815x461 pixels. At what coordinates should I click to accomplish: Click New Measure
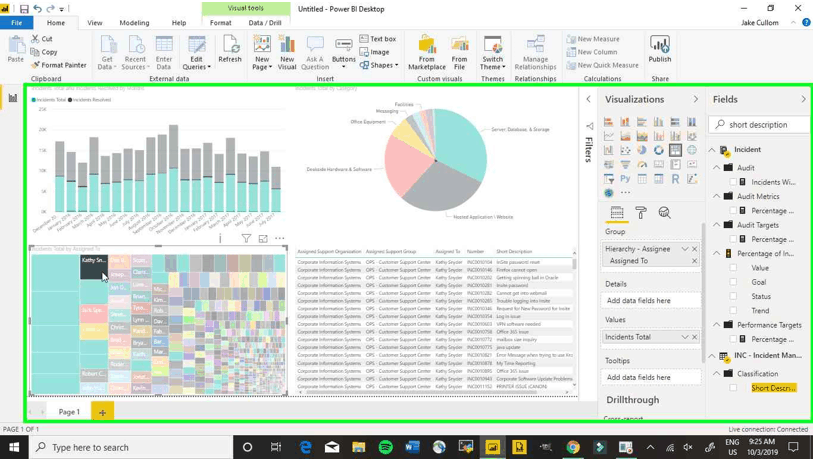coord(593,39)
